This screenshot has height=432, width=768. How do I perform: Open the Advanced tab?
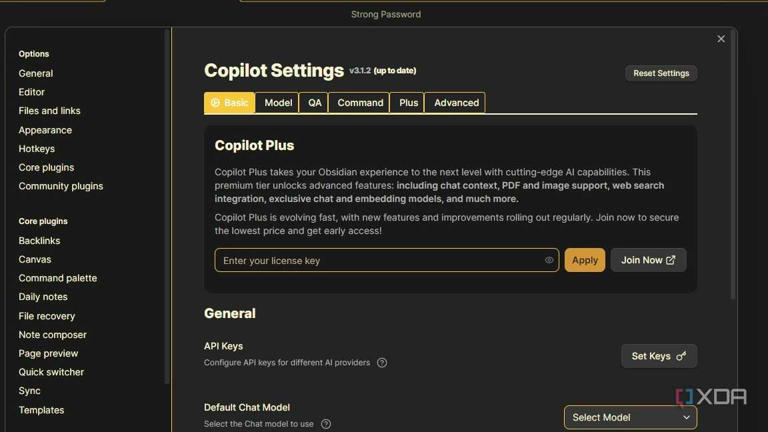(456, 103)
